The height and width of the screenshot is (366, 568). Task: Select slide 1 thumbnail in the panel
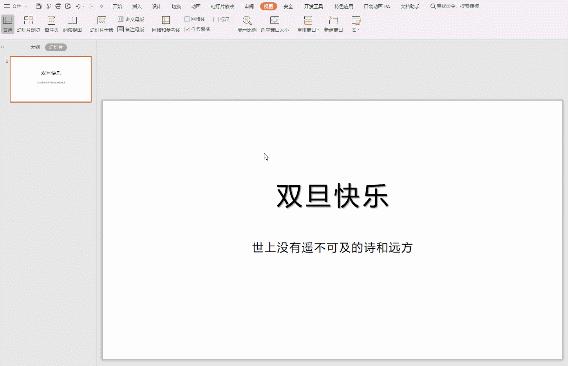click(51, 79)
